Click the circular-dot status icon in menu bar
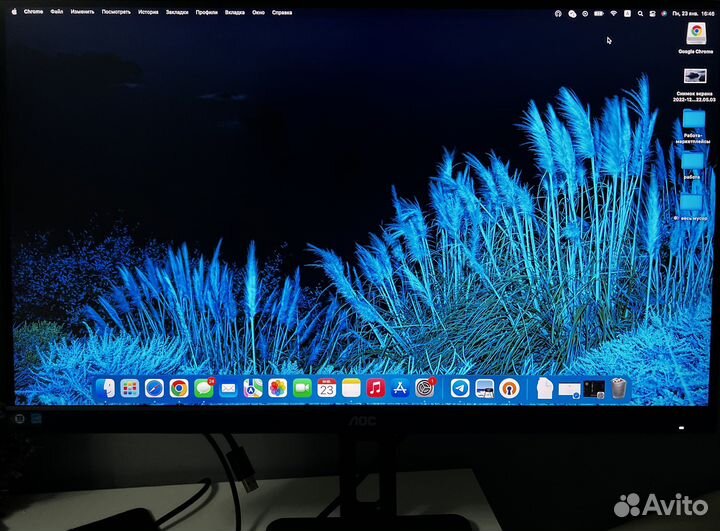The image size is (720, 531). coord(585,14)
